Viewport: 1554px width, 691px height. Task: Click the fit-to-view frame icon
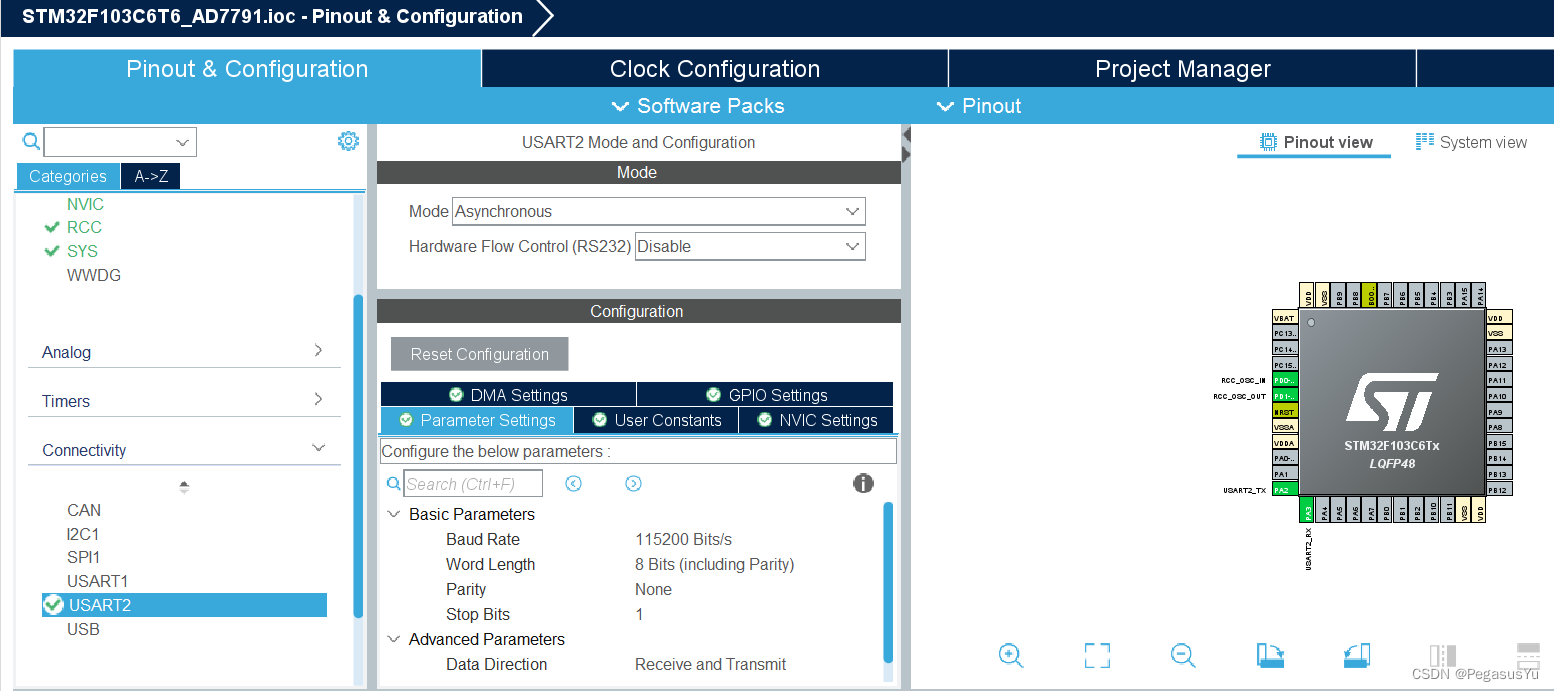[1097, 655]
